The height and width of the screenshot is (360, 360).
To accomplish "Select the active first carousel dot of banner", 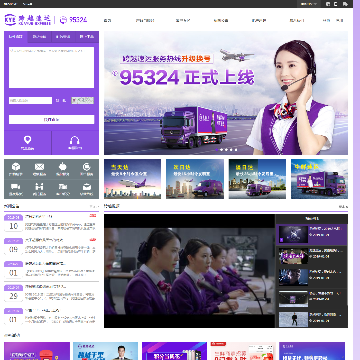I will (x=217, y=150).
